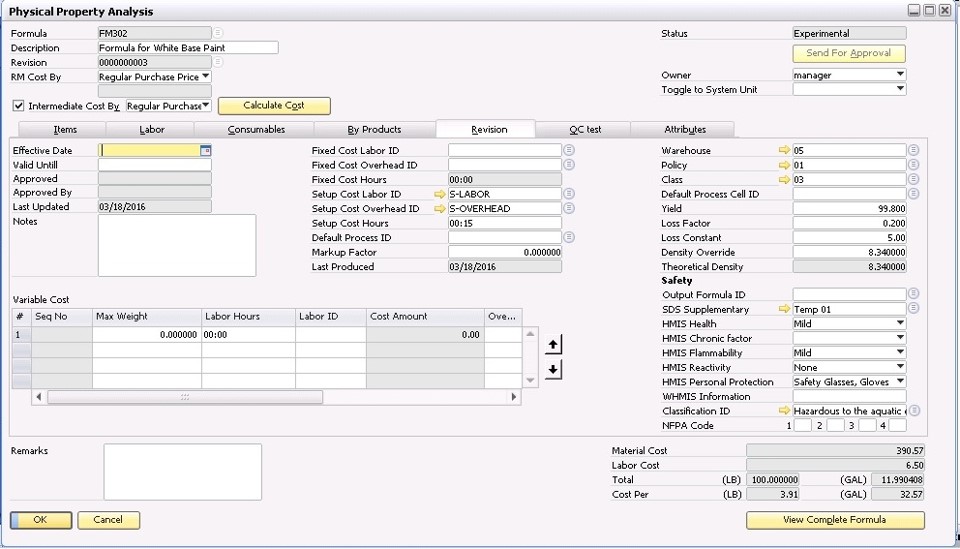Image resolution: width=960 pixels, height=549 pixels.
Task: Open the lookup list for the Formula field
Action: pyautogui.click(x=218, y=33)
